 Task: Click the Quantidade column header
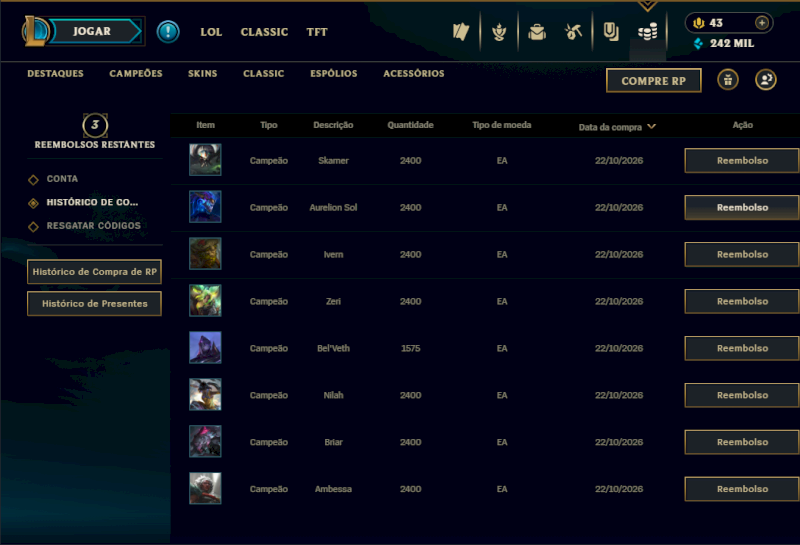(x=410, y=125)
